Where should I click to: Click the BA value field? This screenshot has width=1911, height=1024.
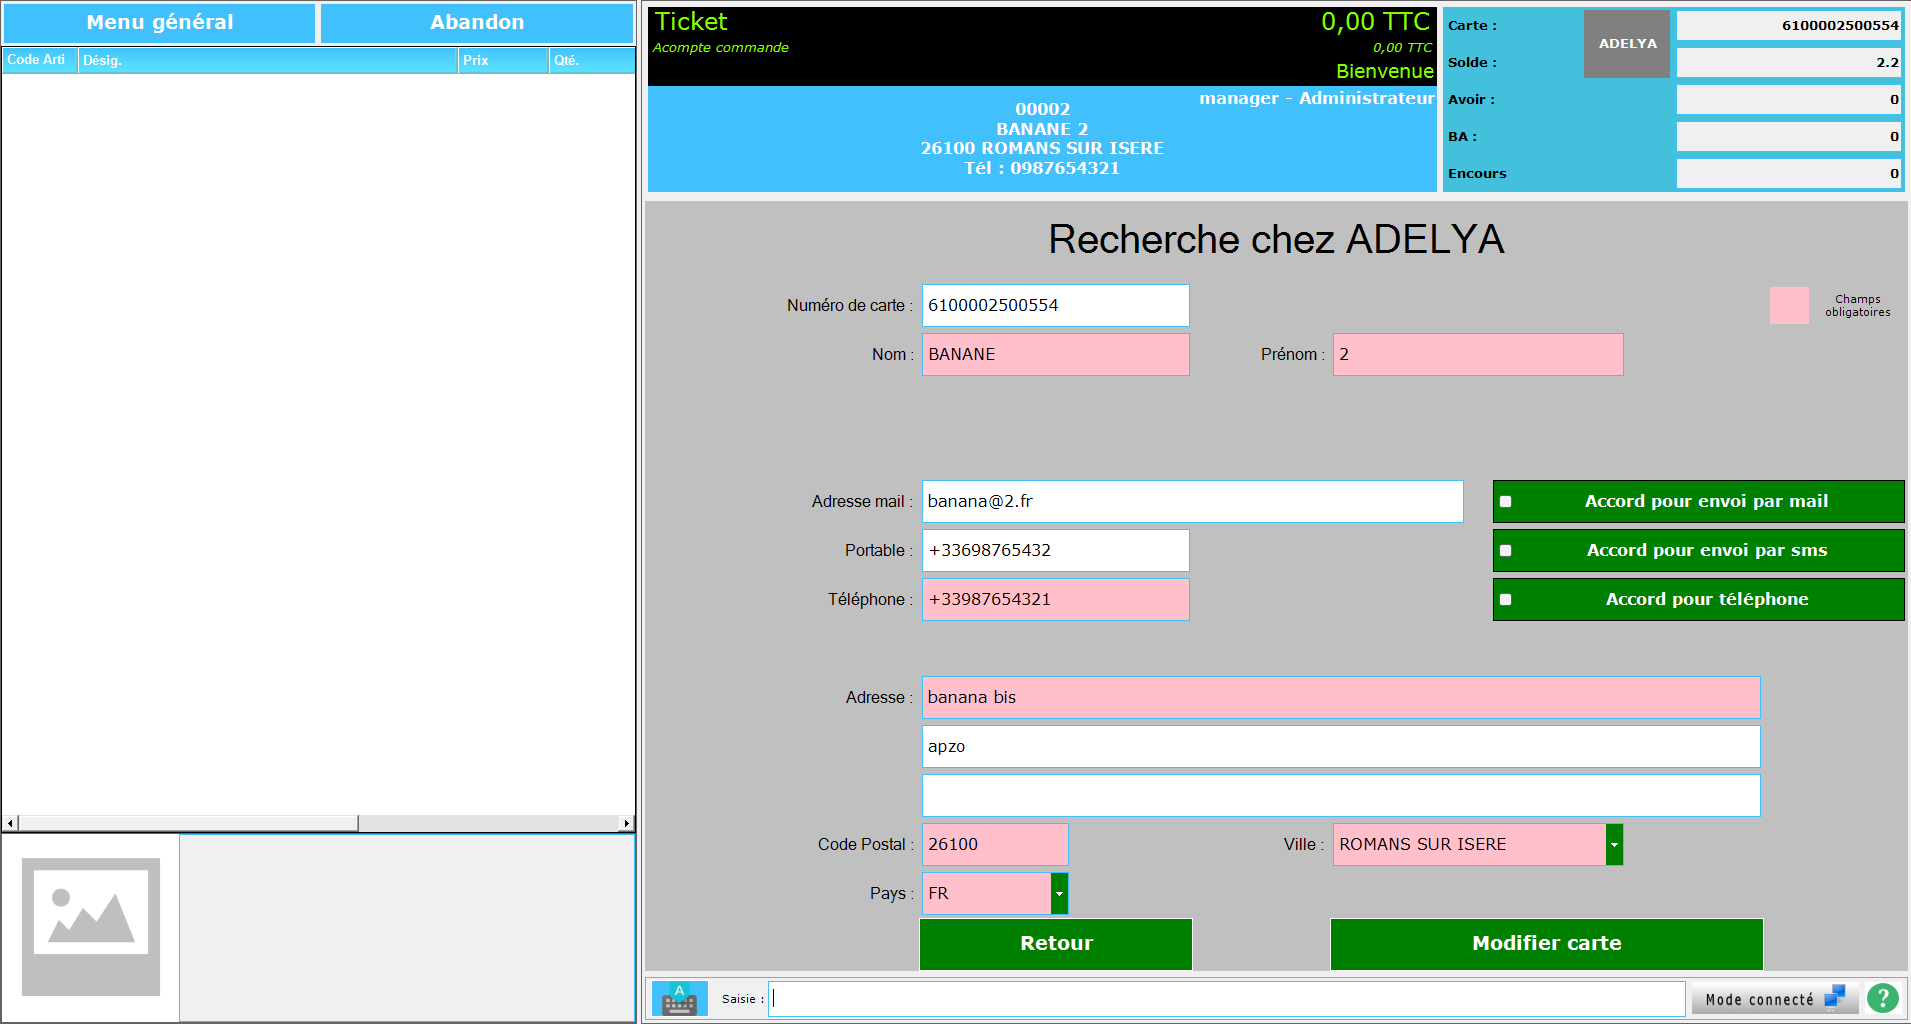(x=1789, y=137)
